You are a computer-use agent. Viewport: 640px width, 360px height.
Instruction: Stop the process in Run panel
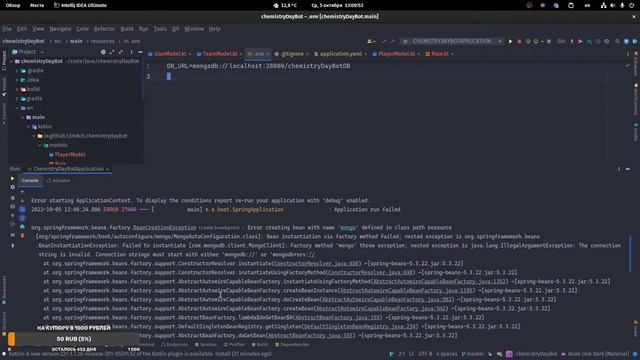click(12, 198)
